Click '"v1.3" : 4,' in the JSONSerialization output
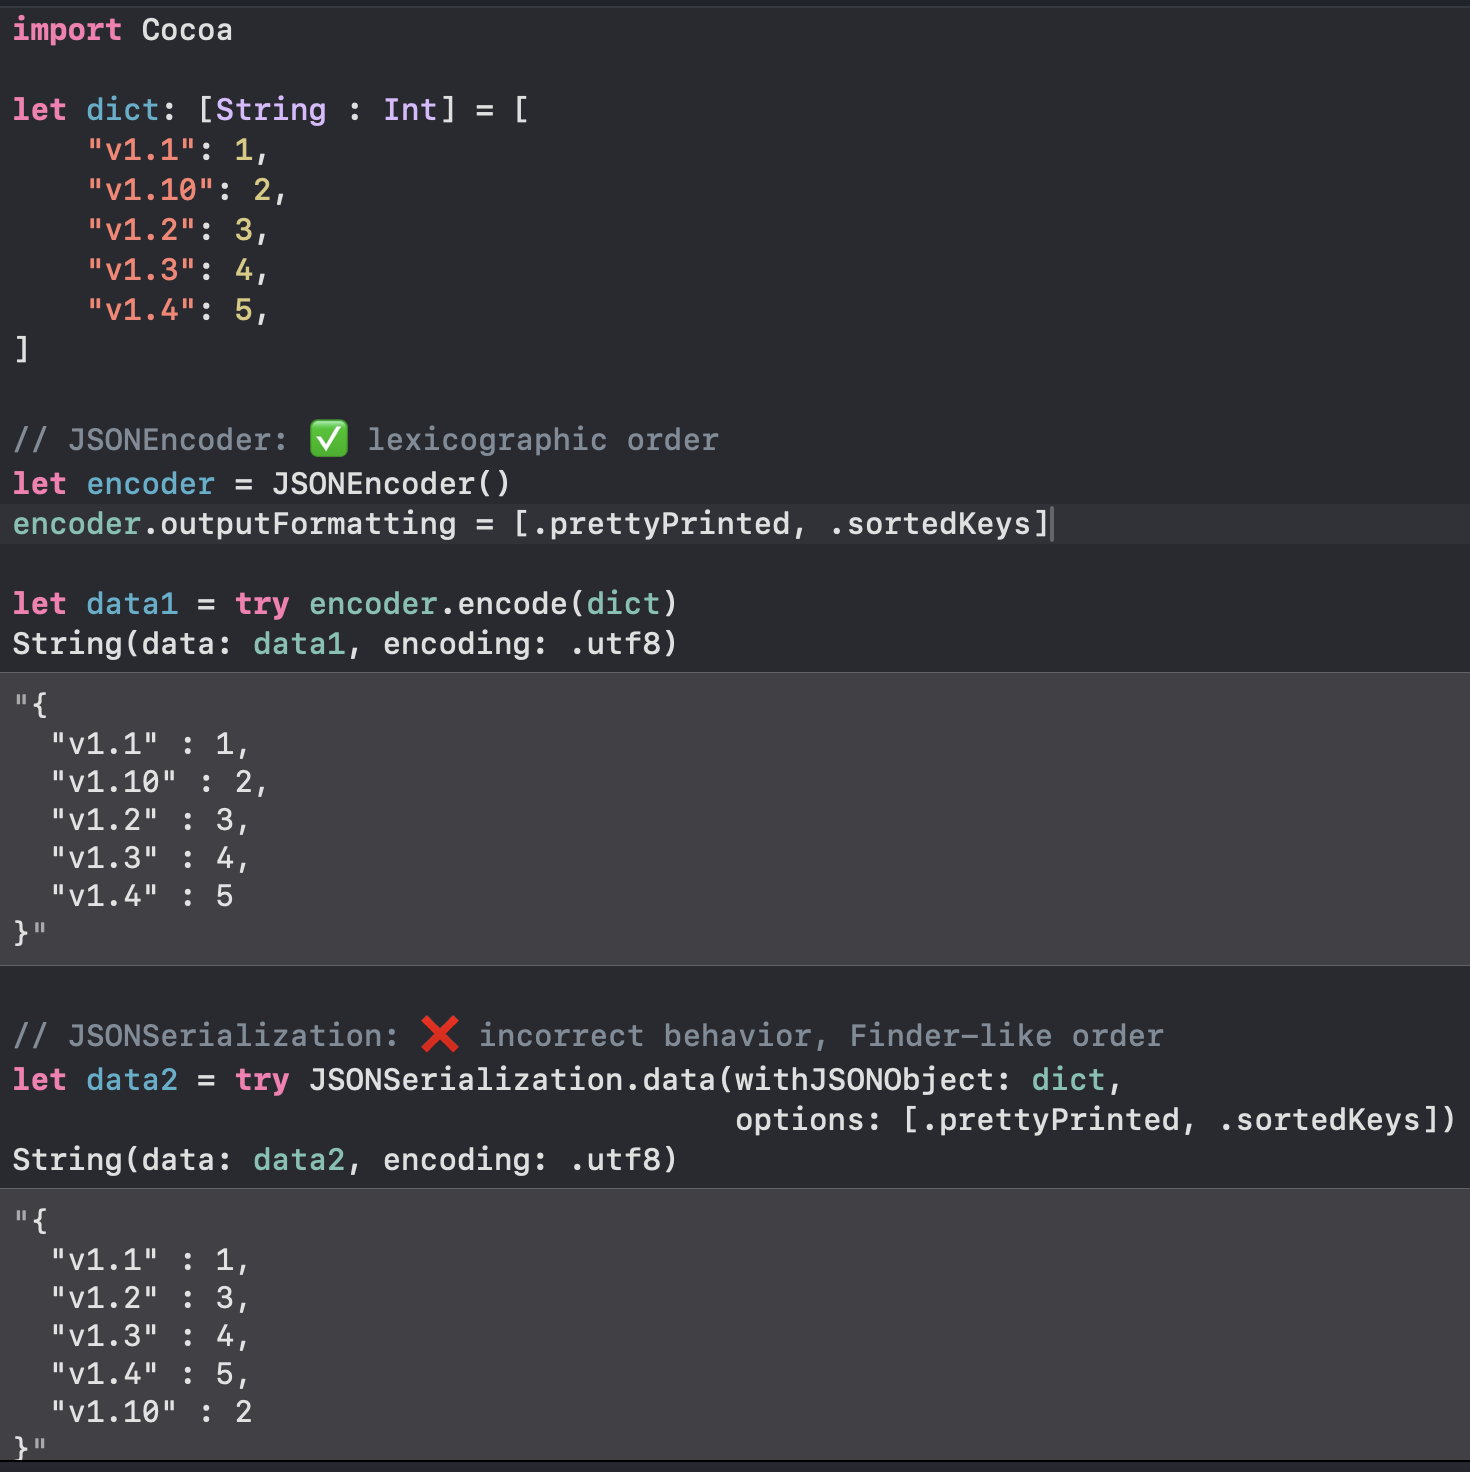The image size is (1470, 1472). click(x=150, y=1336)
